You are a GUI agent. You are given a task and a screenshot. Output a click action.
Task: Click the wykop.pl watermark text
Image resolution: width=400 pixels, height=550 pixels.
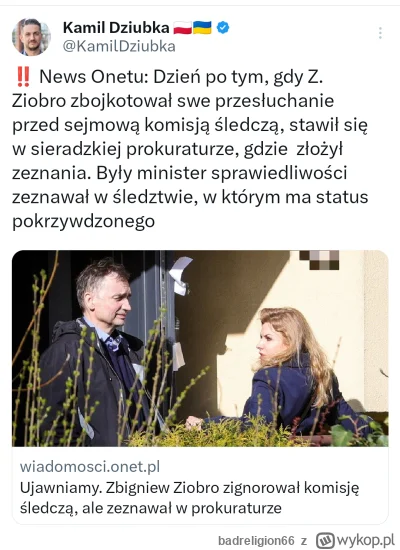click(365, 541)
